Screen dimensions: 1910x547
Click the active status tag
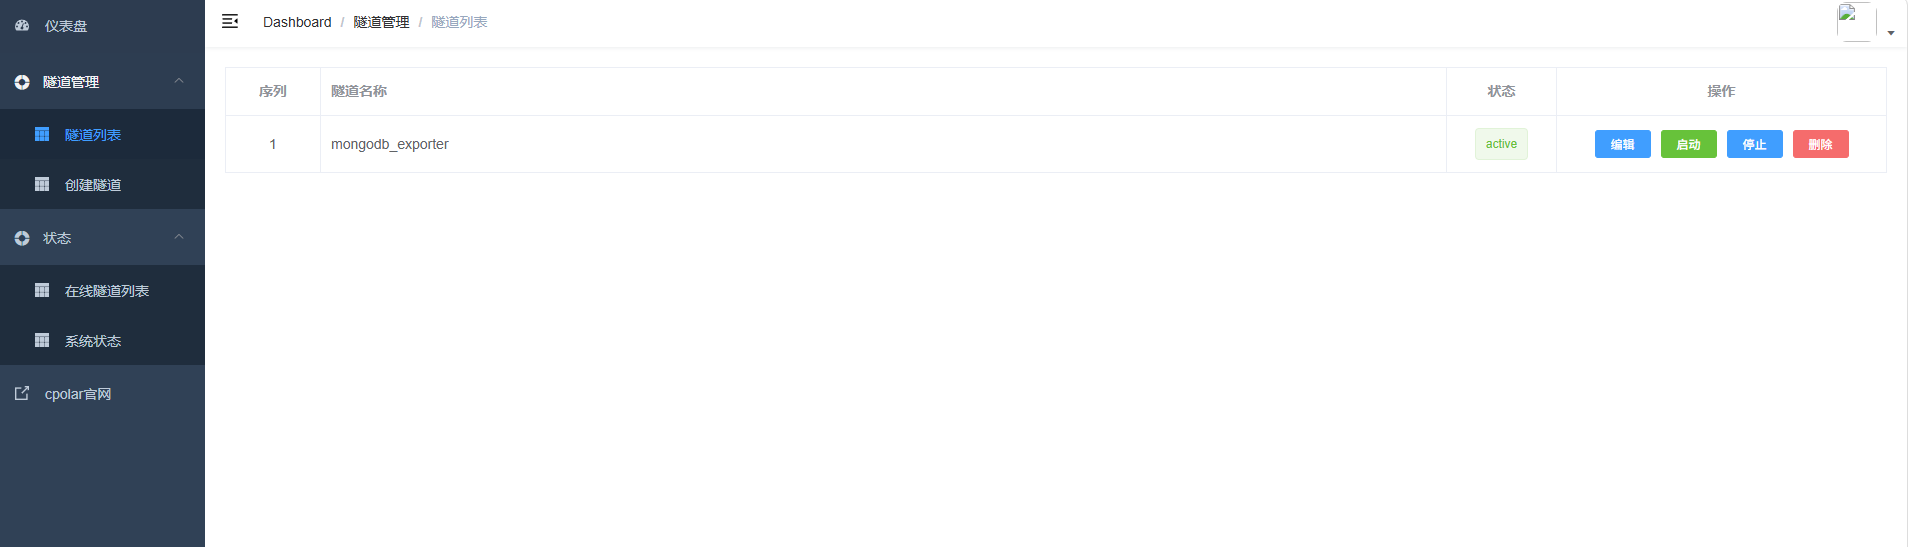[1501, 144]
